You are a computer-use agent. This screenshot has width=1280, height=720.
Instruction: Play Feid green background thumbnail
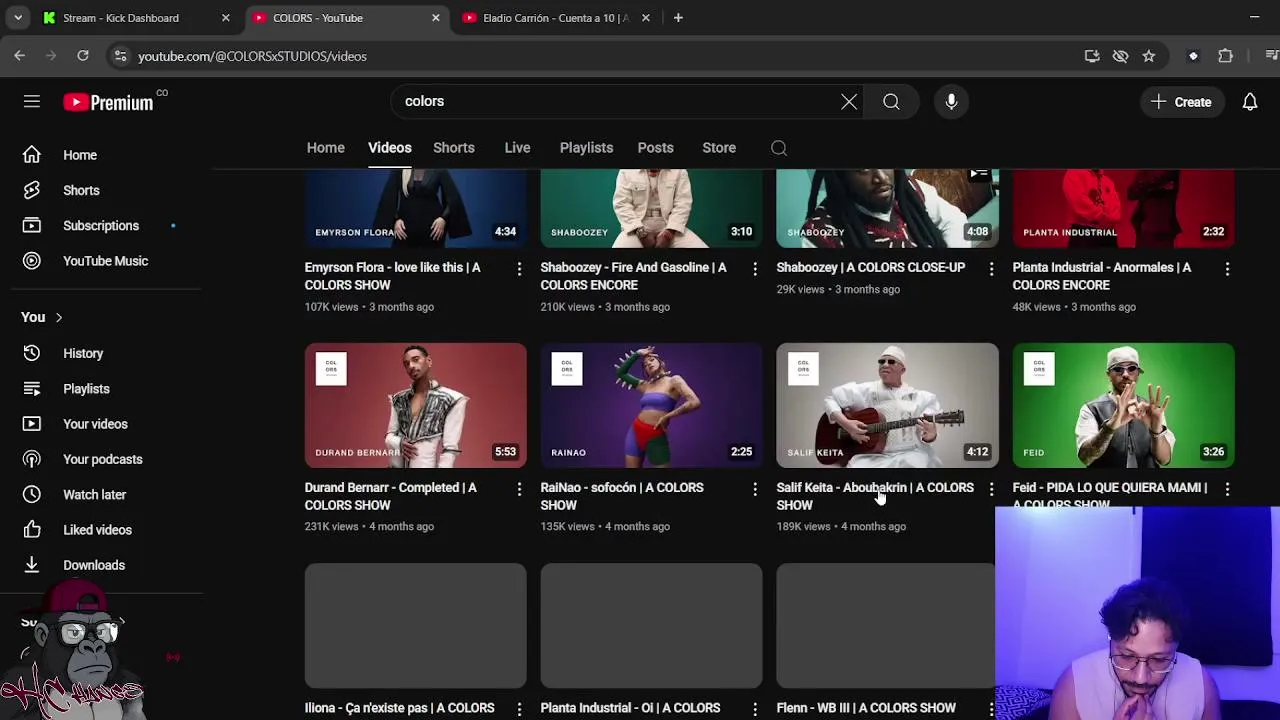tap(1124, 405)
